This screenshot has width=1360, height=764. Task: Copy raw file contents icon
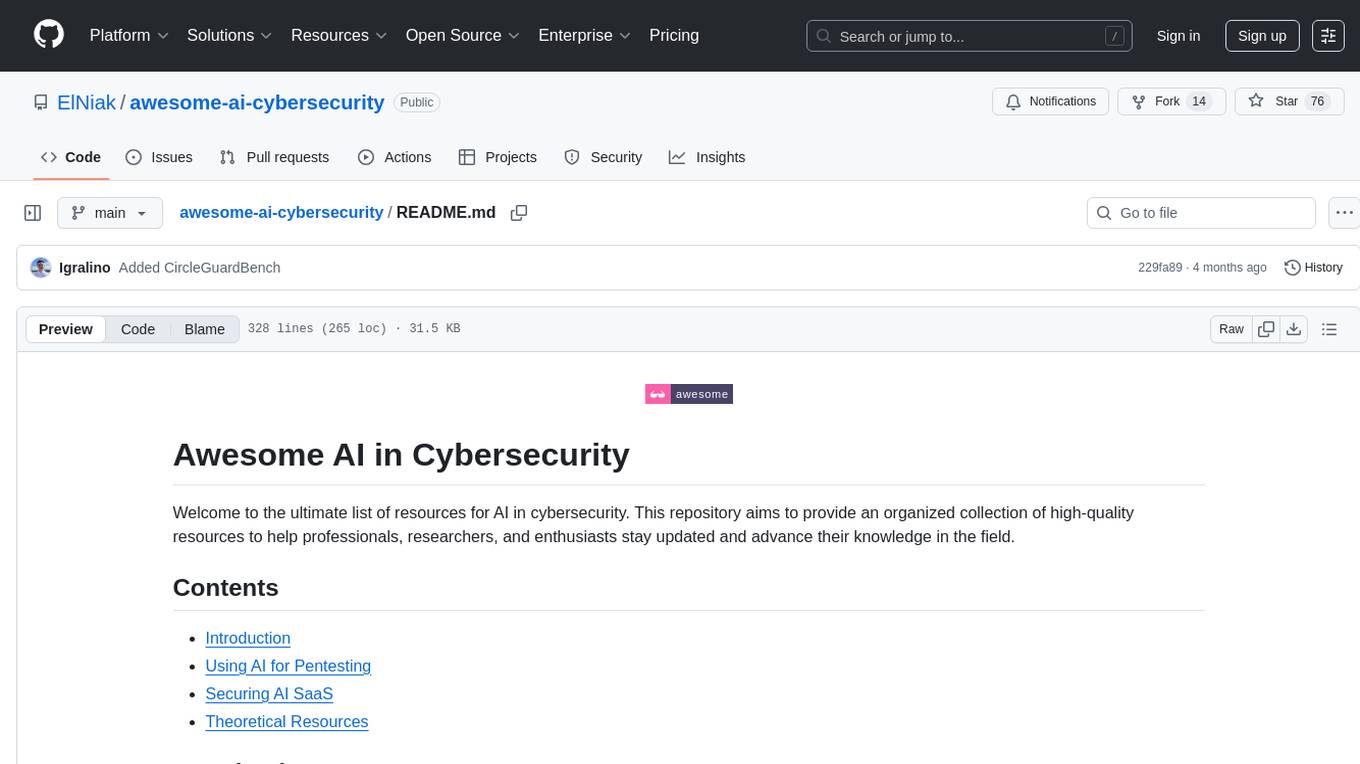tap(1266, 329)
